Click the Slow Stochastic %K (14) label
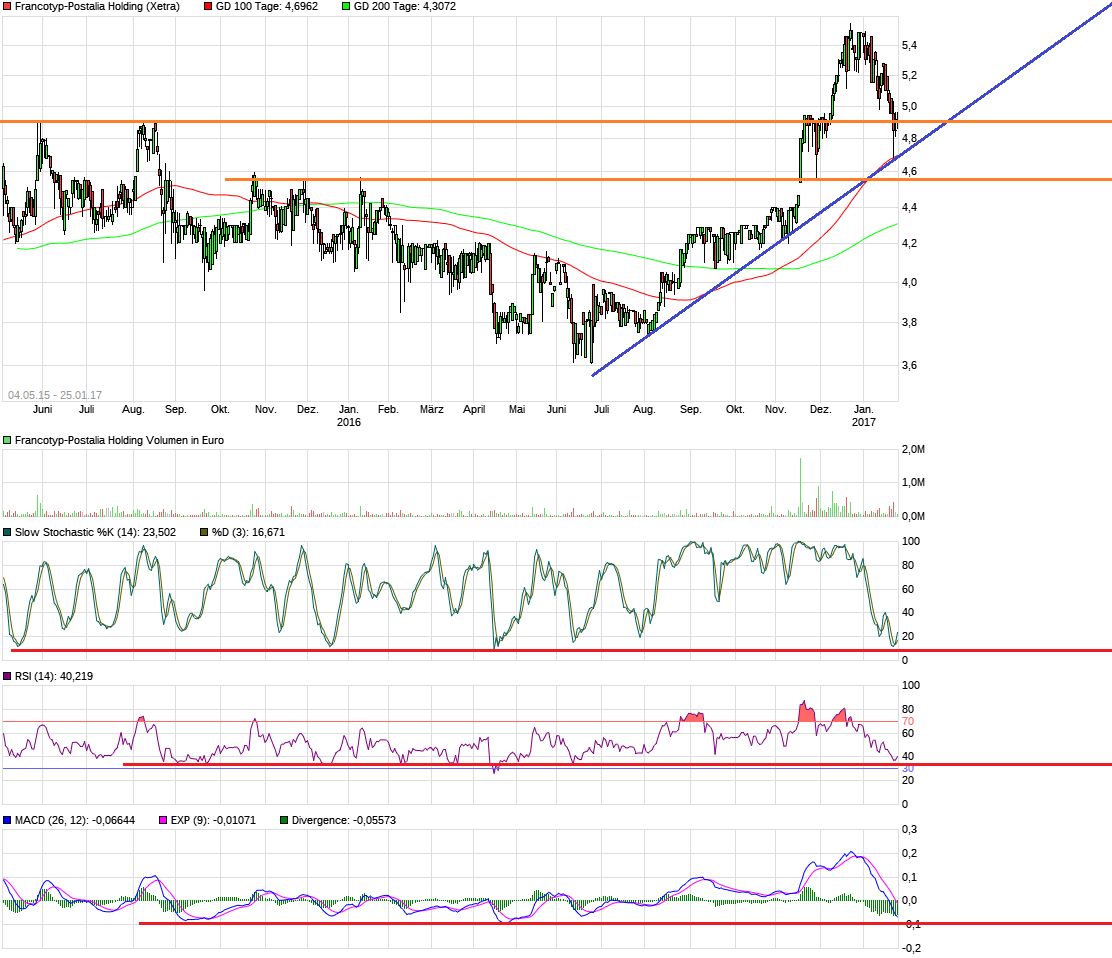This screenshot has height=958, width=1112. pyautogui.click(x=95, y=533)
